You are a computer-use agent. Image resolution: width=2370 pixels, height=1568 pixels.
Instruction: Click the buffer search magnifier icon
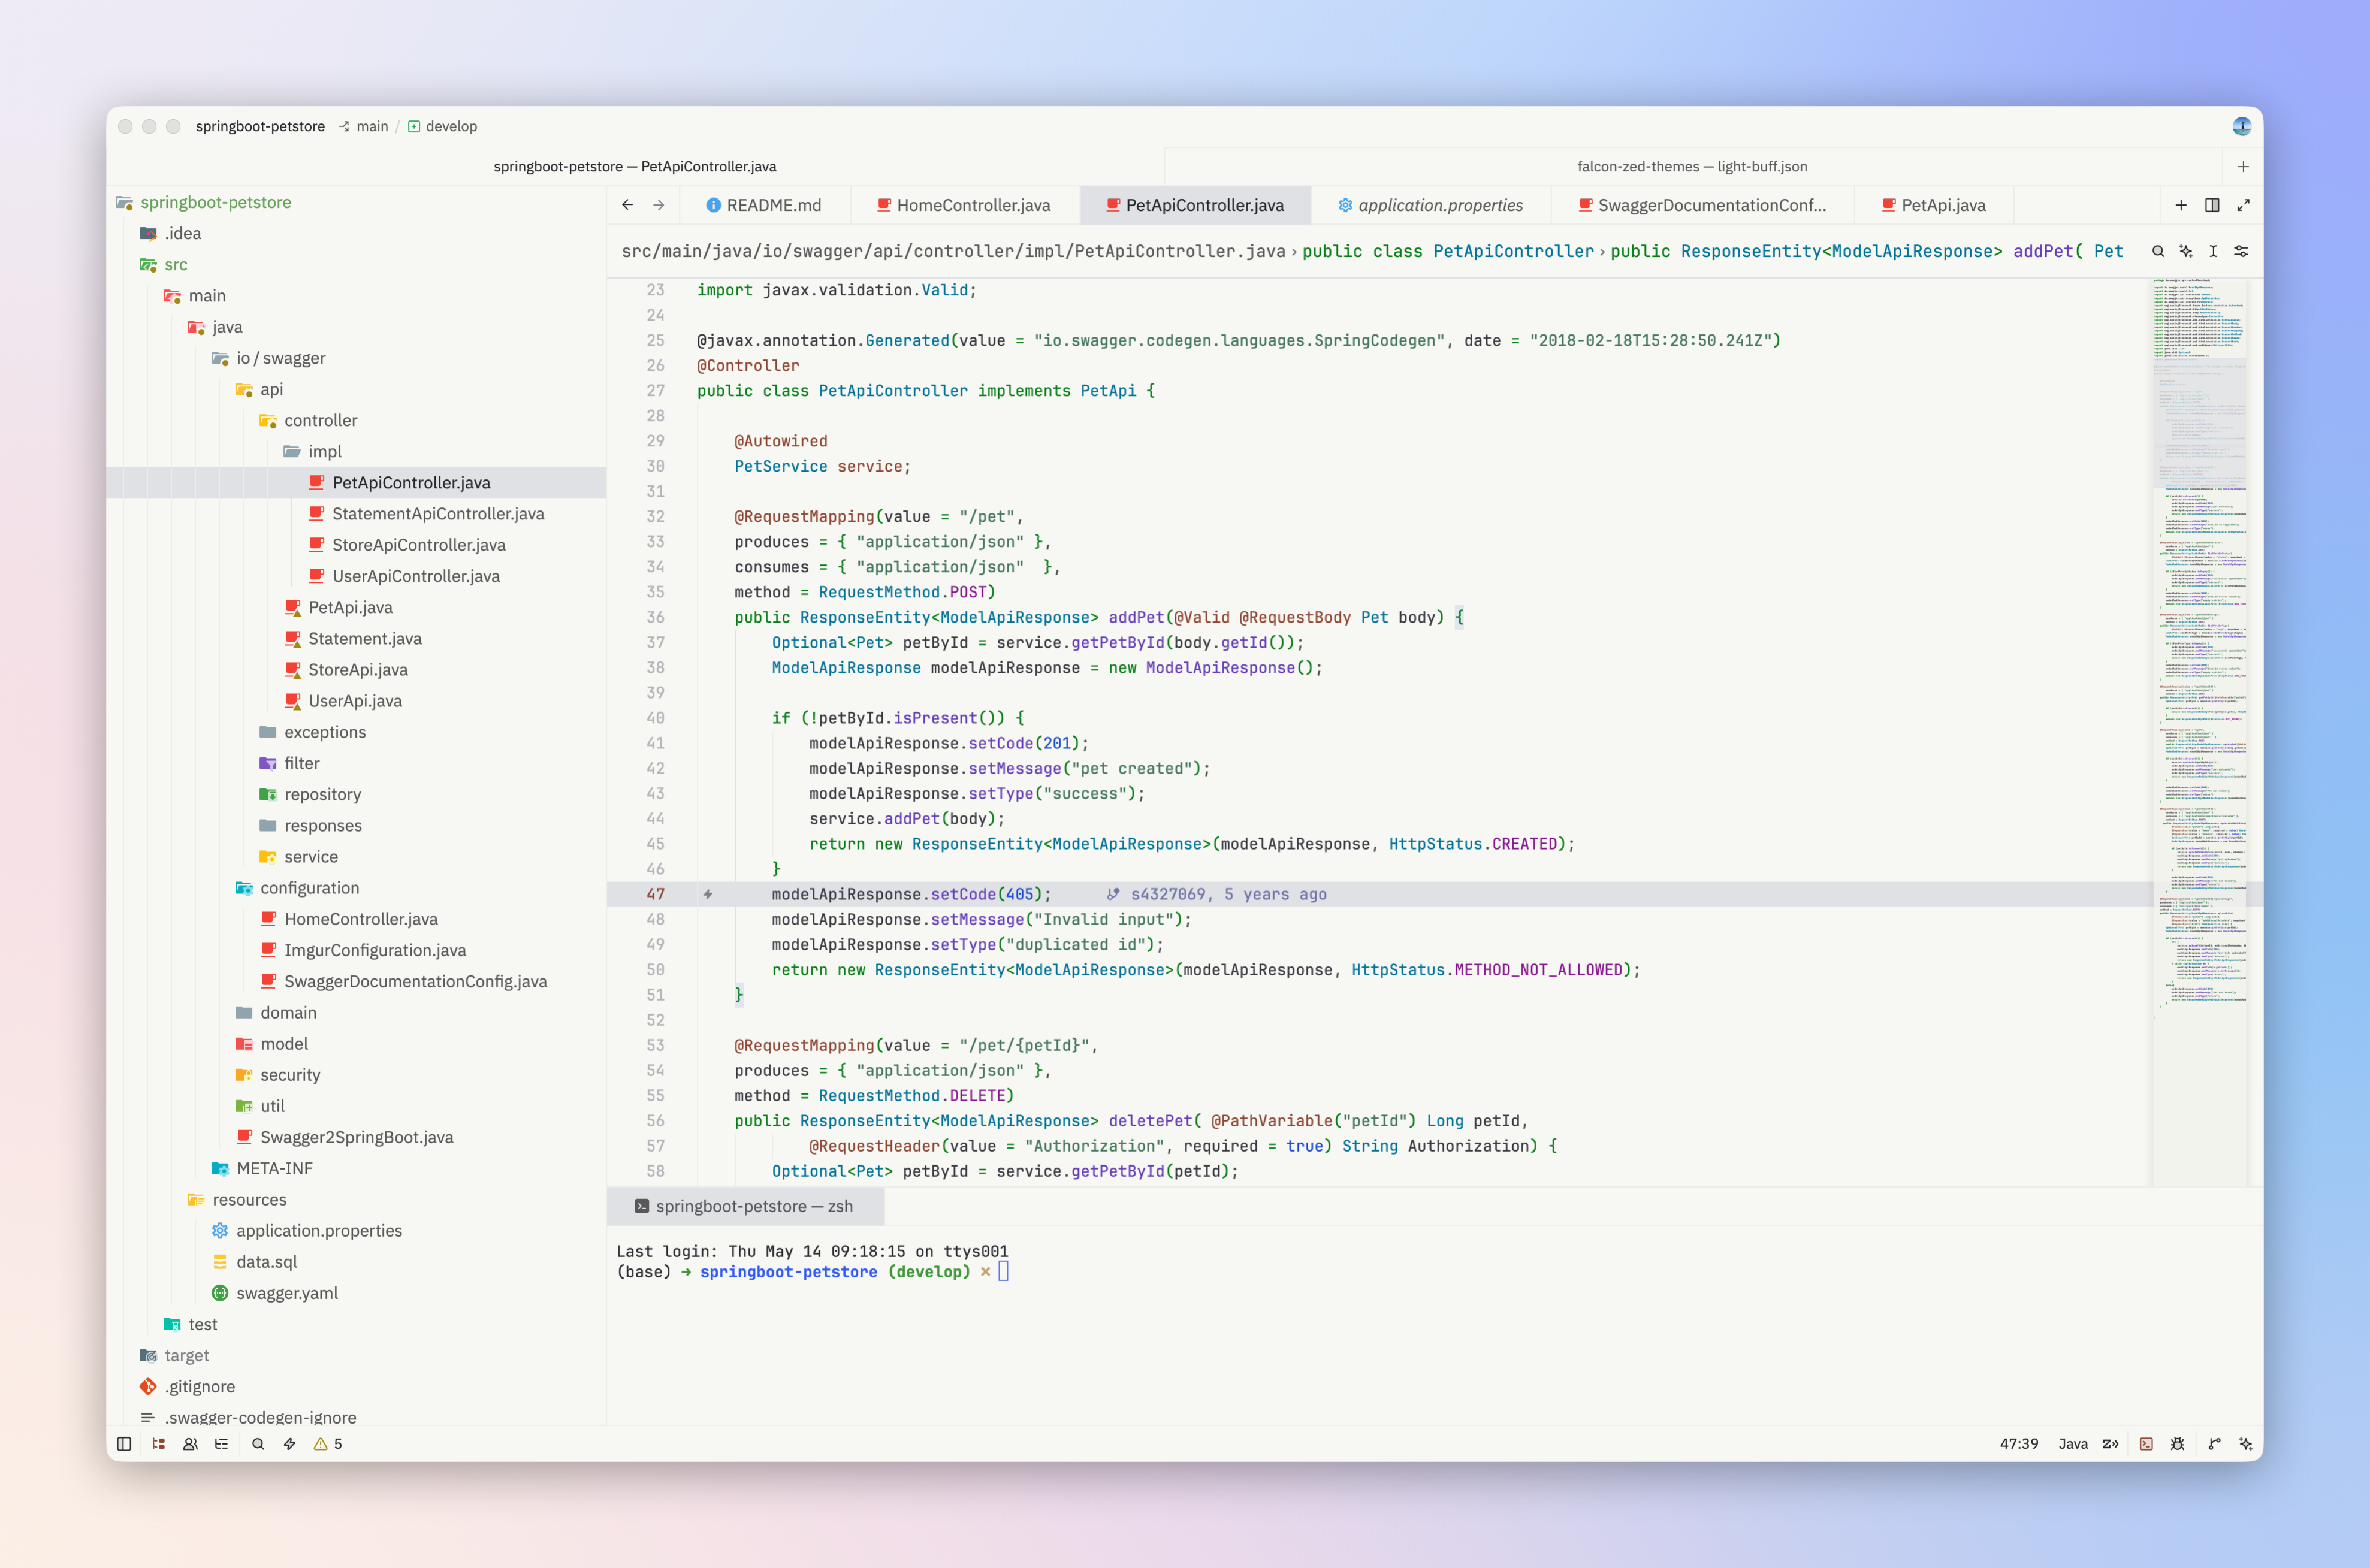[2158, 252]
